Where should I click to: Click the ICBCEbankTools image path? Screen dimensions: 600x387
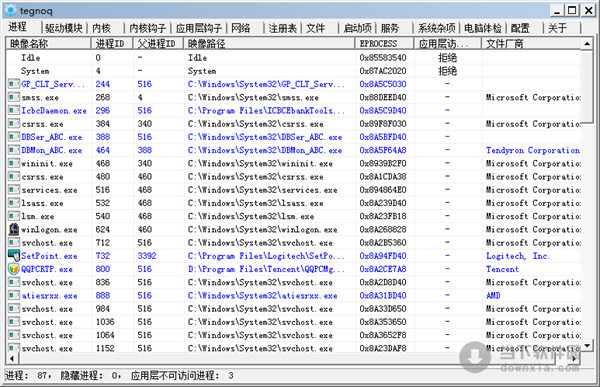(266, 111)
